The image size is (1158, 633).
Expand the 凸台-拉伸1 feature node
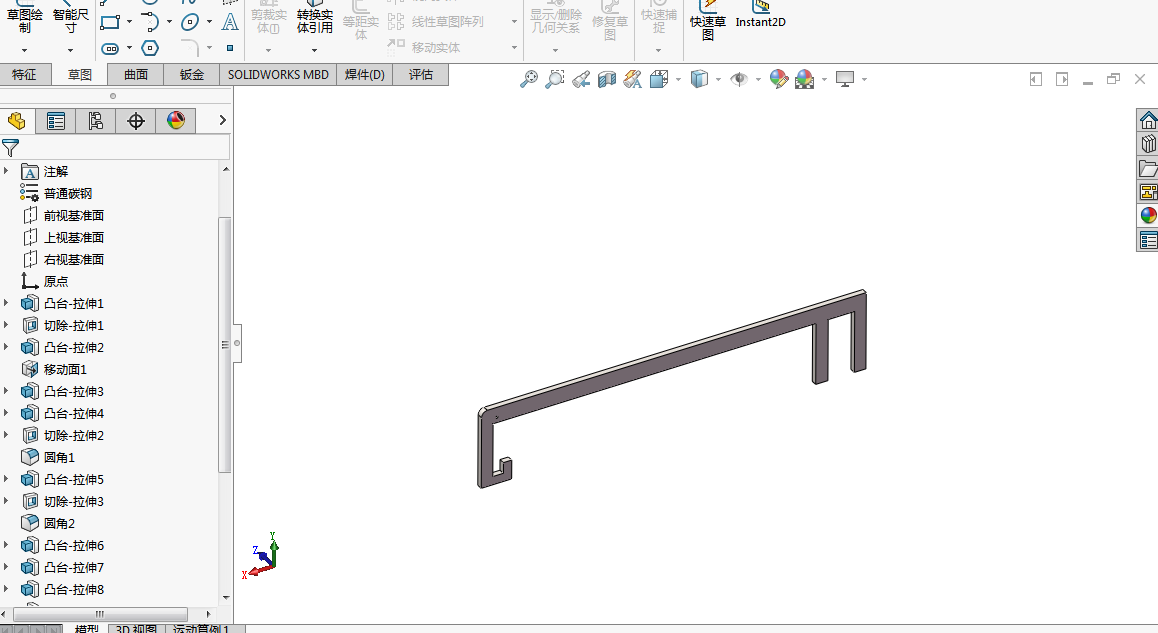coord(7,303)
